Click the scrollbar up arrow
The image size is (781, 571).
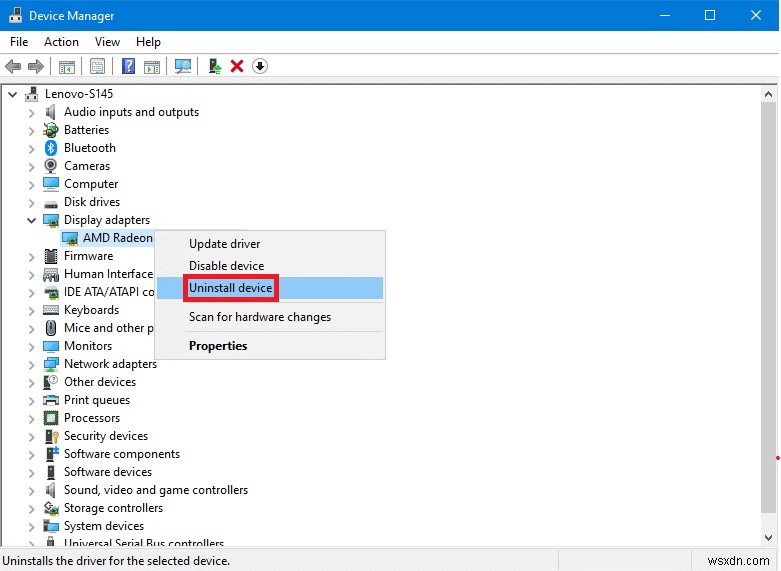[768, 94]
